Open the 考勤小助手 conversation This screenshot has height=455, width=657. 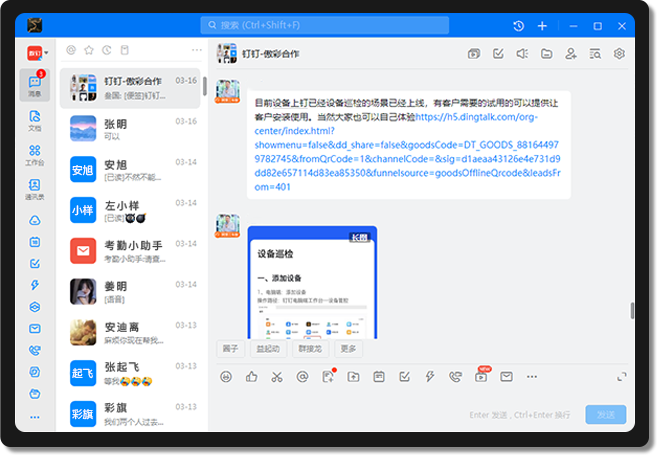pos(130,251)
